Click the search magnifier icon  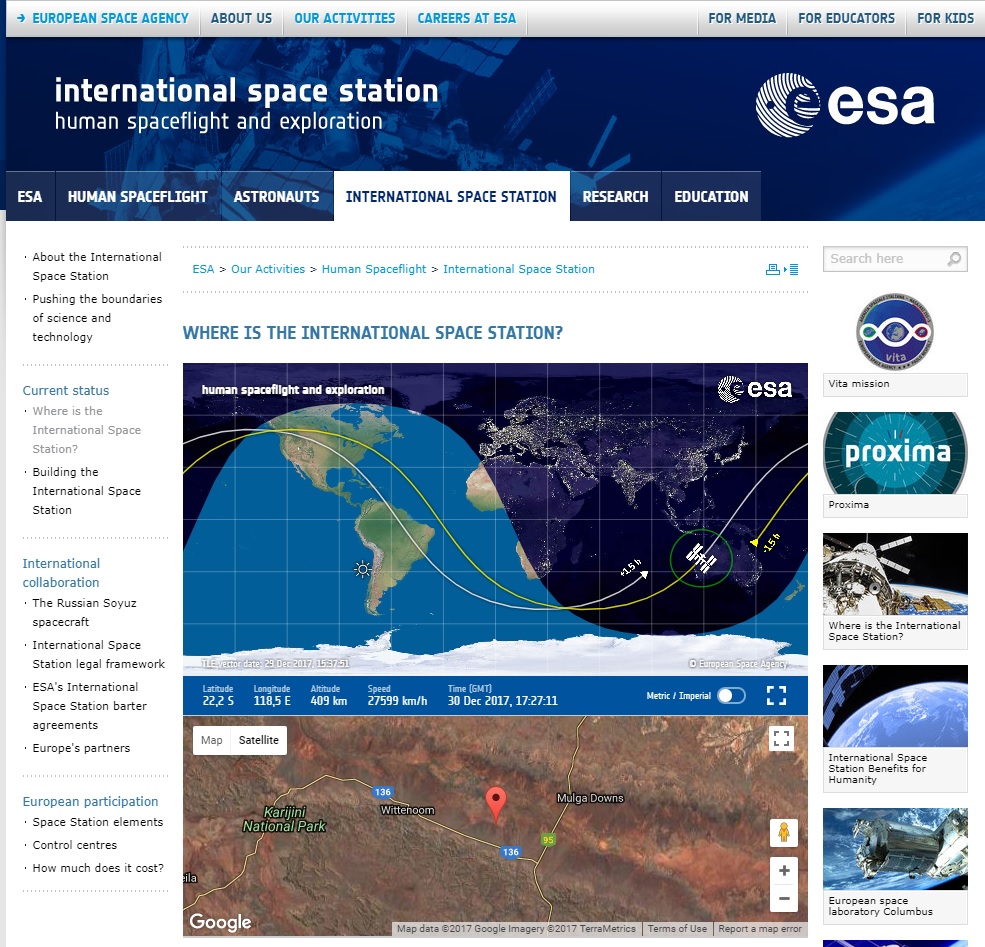point(954,259)
